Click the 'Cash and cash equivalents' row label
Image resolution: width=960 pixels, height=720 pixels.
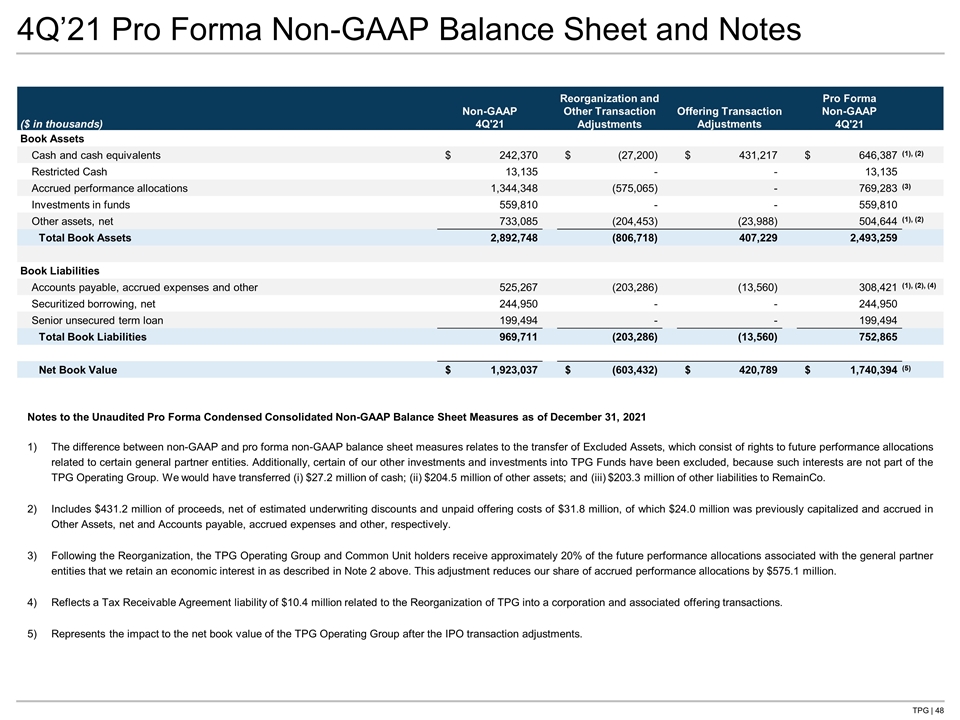96,156
